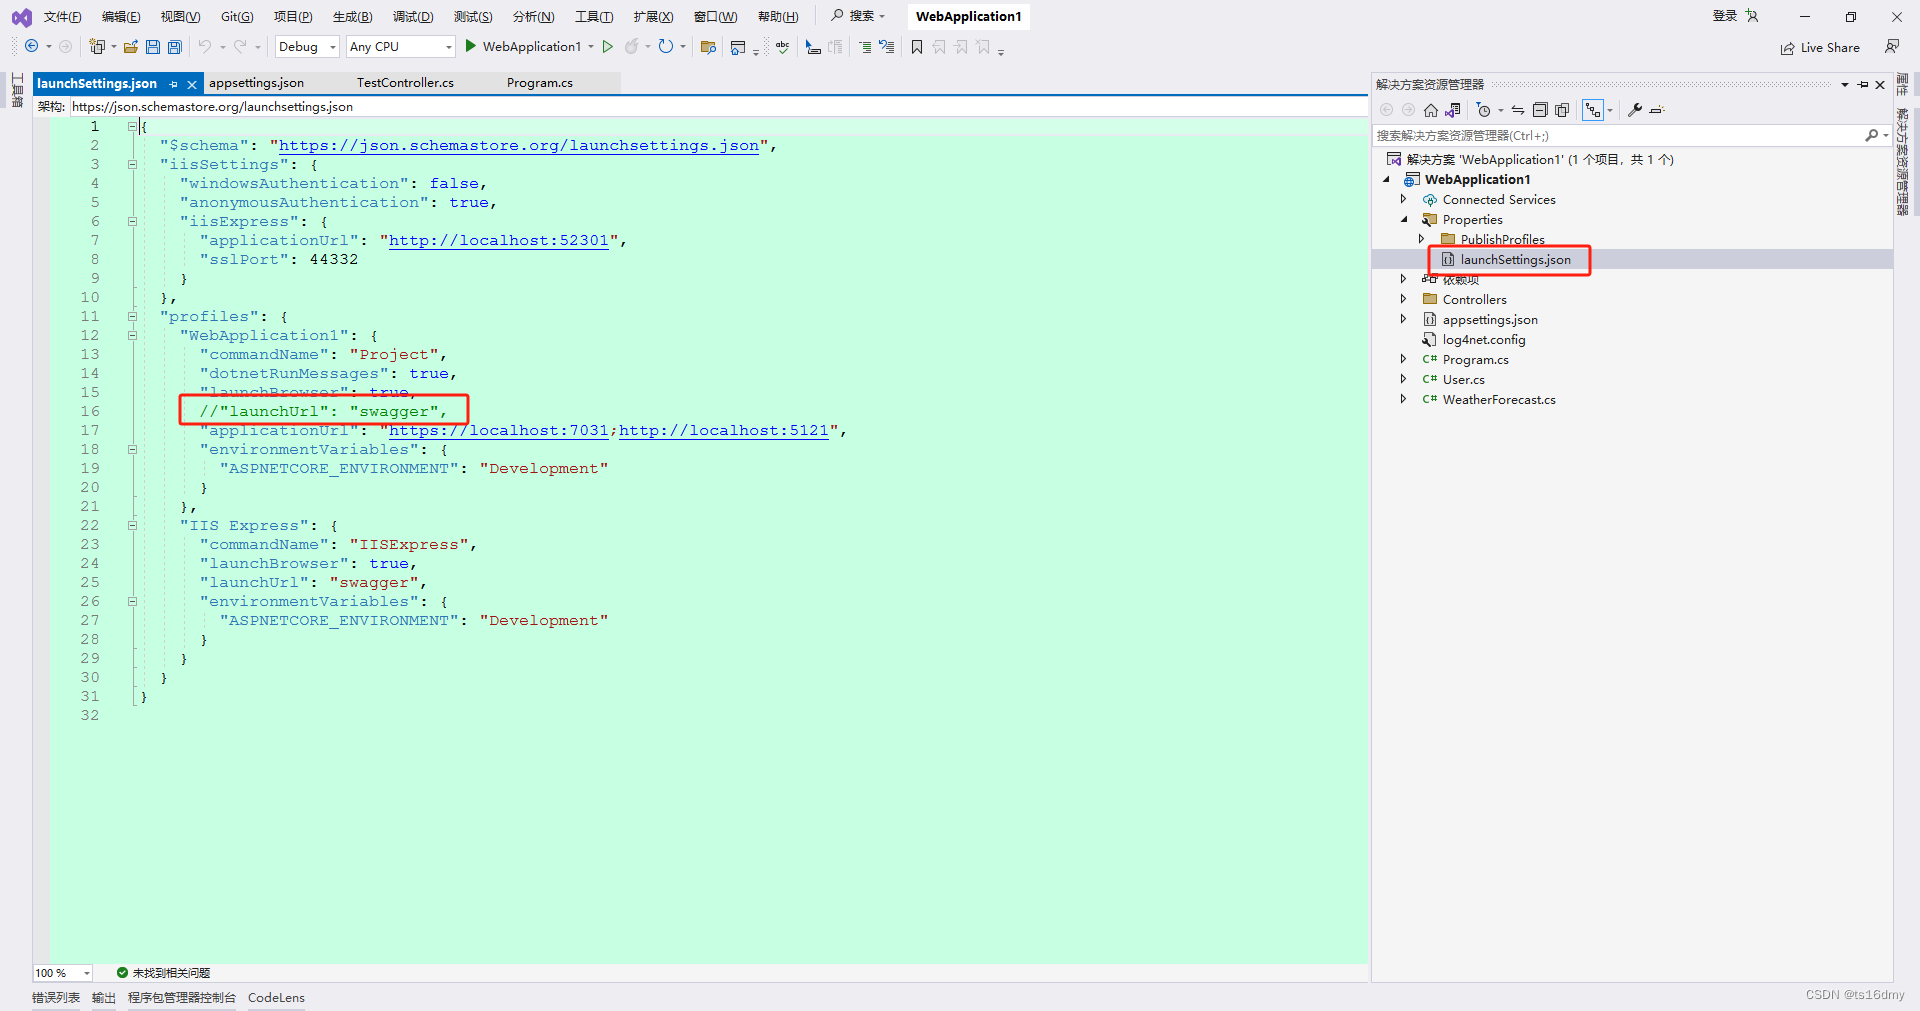Toggle the nested view button in Solution Explorer

click(1593, 110)
